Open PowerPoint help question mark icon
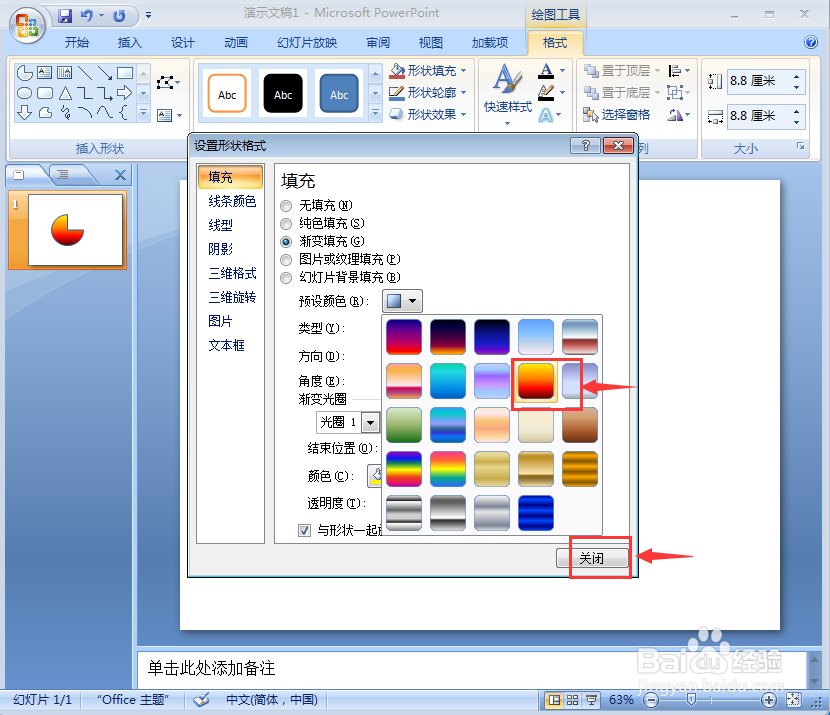The height and width of the screenshot is (715, 830). pos(811,42)
